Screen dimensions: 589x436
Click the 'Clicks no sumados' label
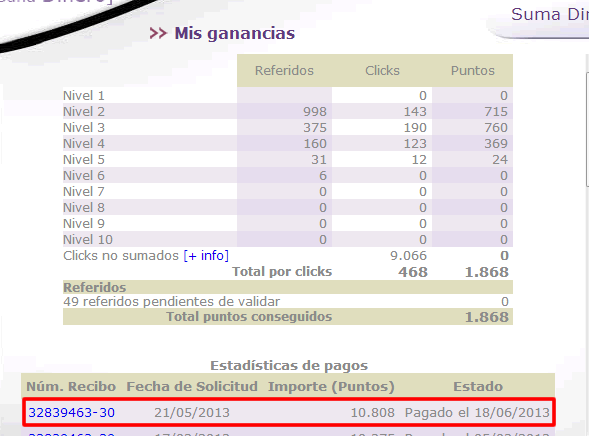121,256
